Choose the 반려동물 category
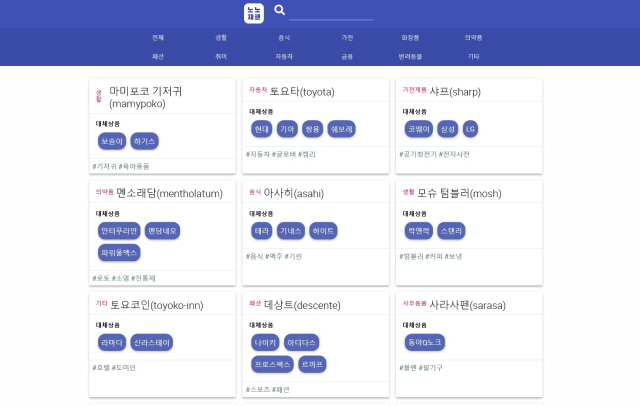640x406 pixels. coord(410,57)
